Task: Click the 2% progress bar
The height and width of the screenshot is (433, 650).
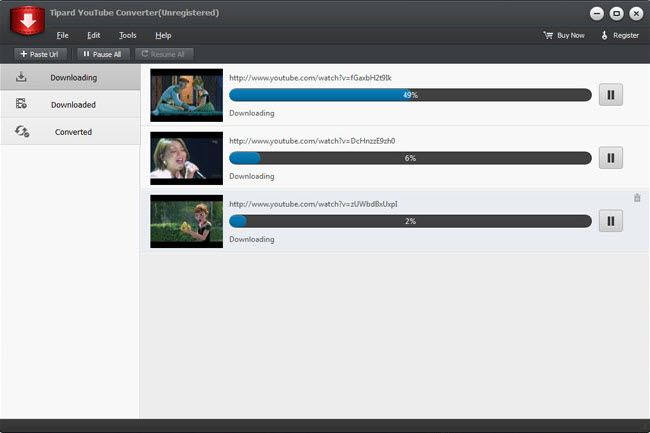Action: point(410,221)
